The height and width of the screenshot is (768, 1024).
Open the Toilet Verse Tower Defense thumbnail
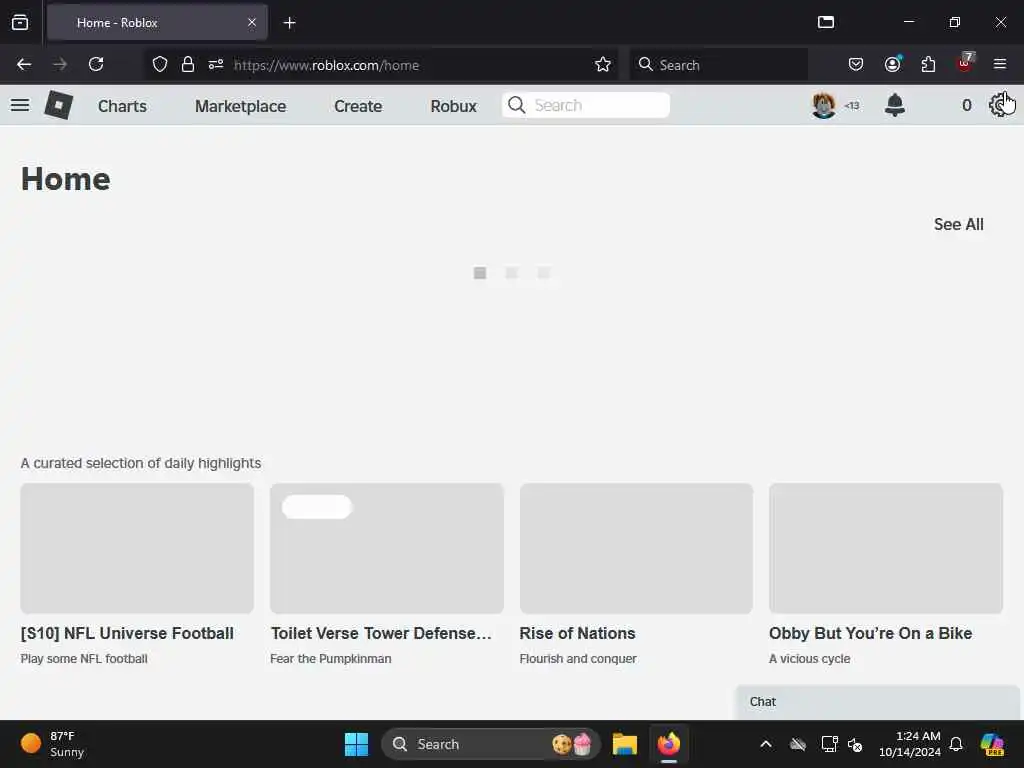pyautogui.click(x=387, y=549)
